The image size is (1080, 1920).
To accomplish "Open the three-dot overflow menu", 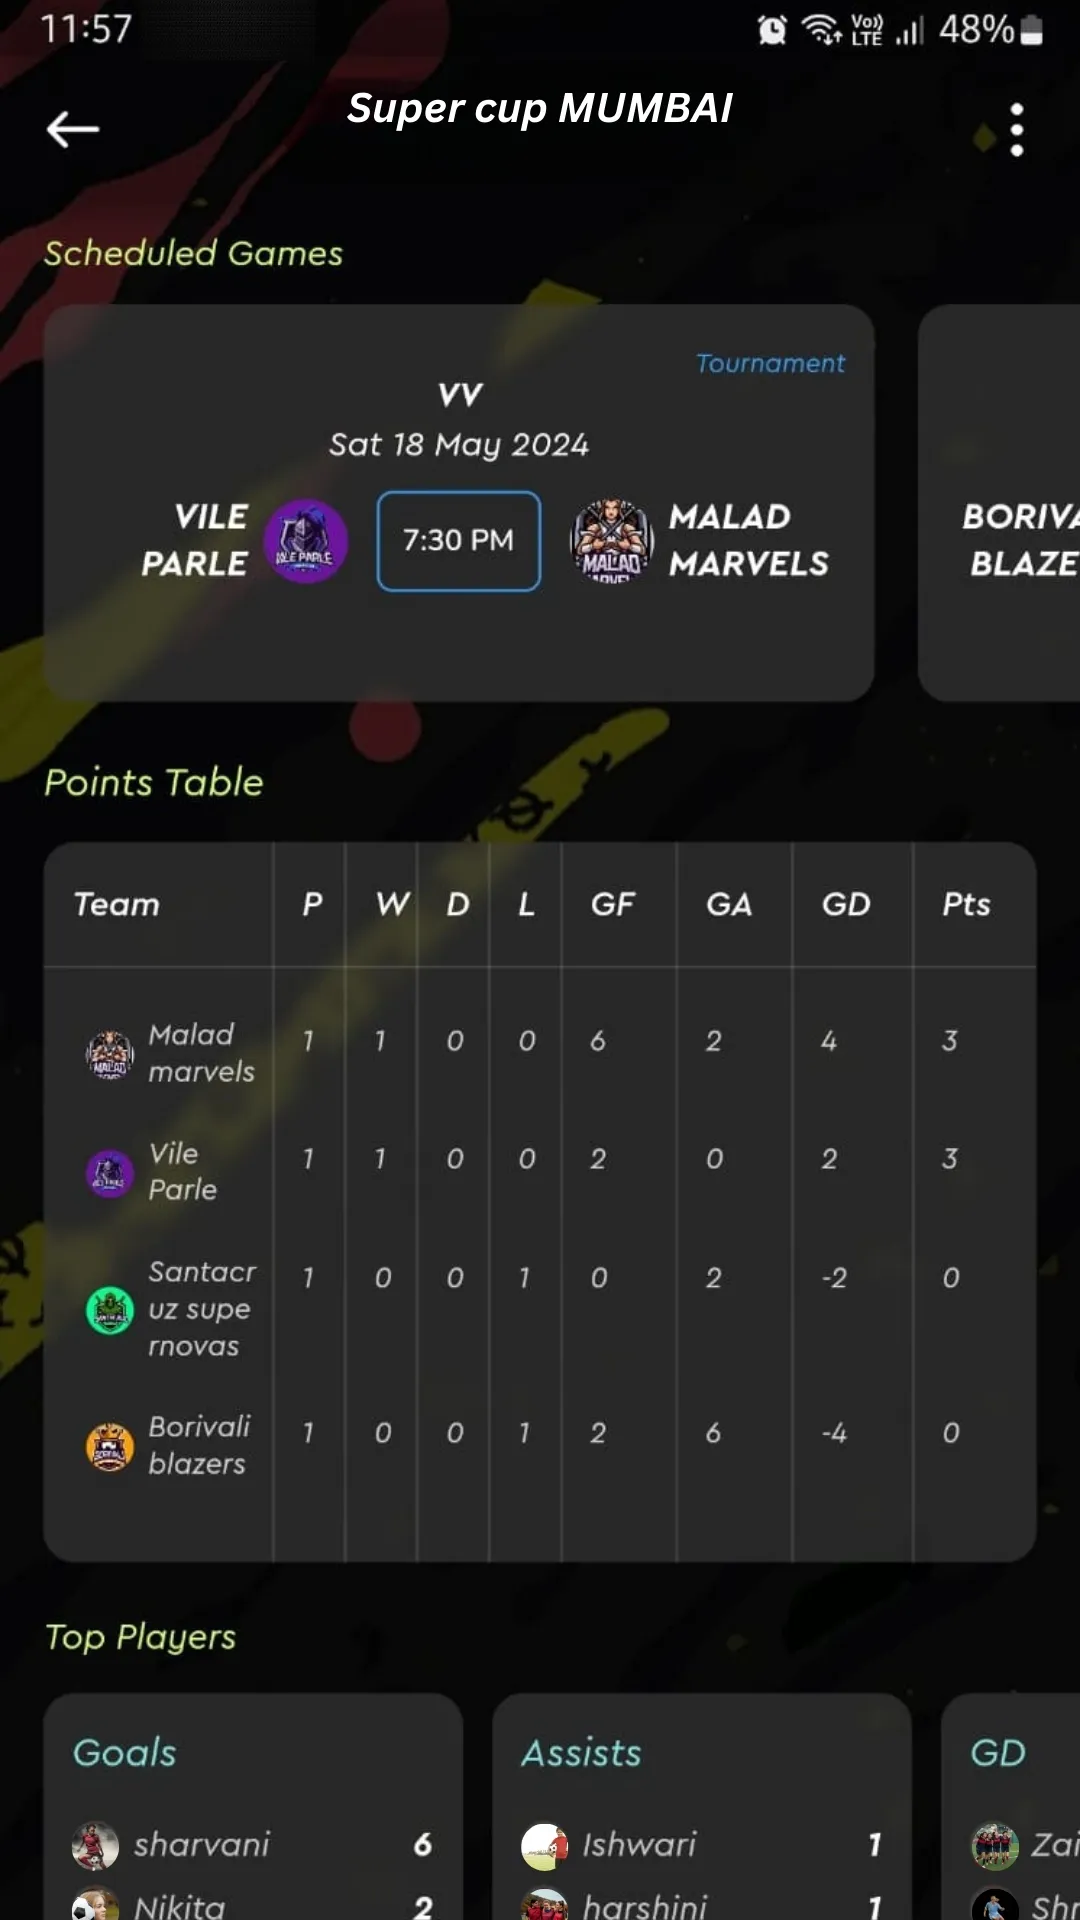I will tap(1016, 130).
